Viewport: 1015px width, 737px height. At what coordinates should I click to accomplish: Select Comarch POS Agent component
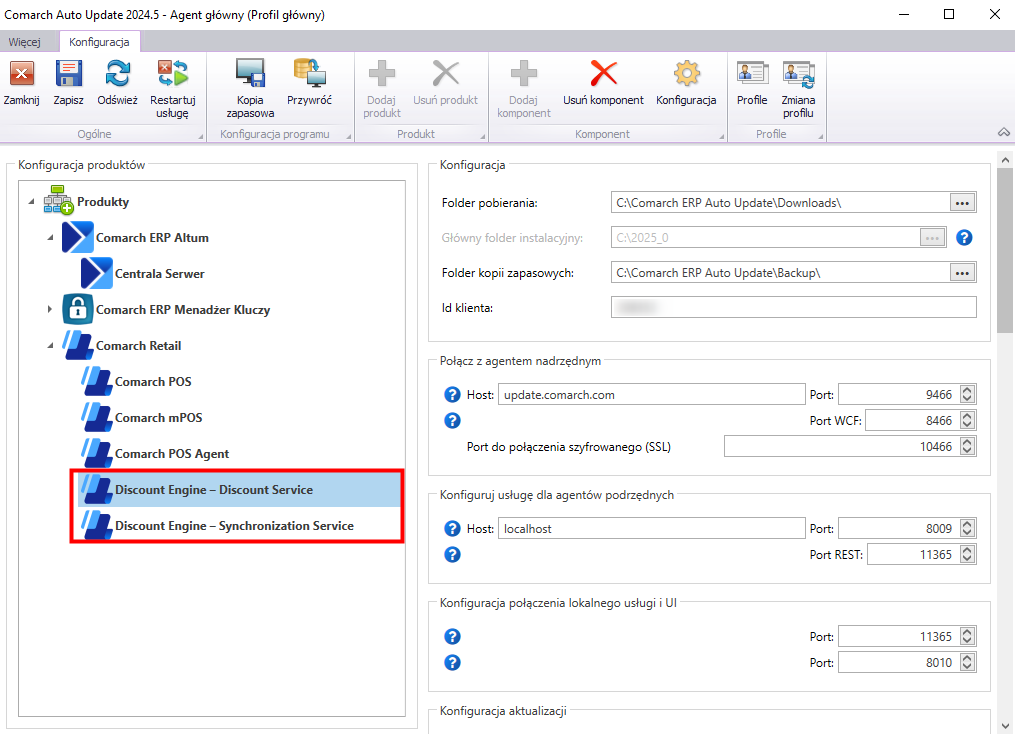pyautogui.click(x=172, y=454)
